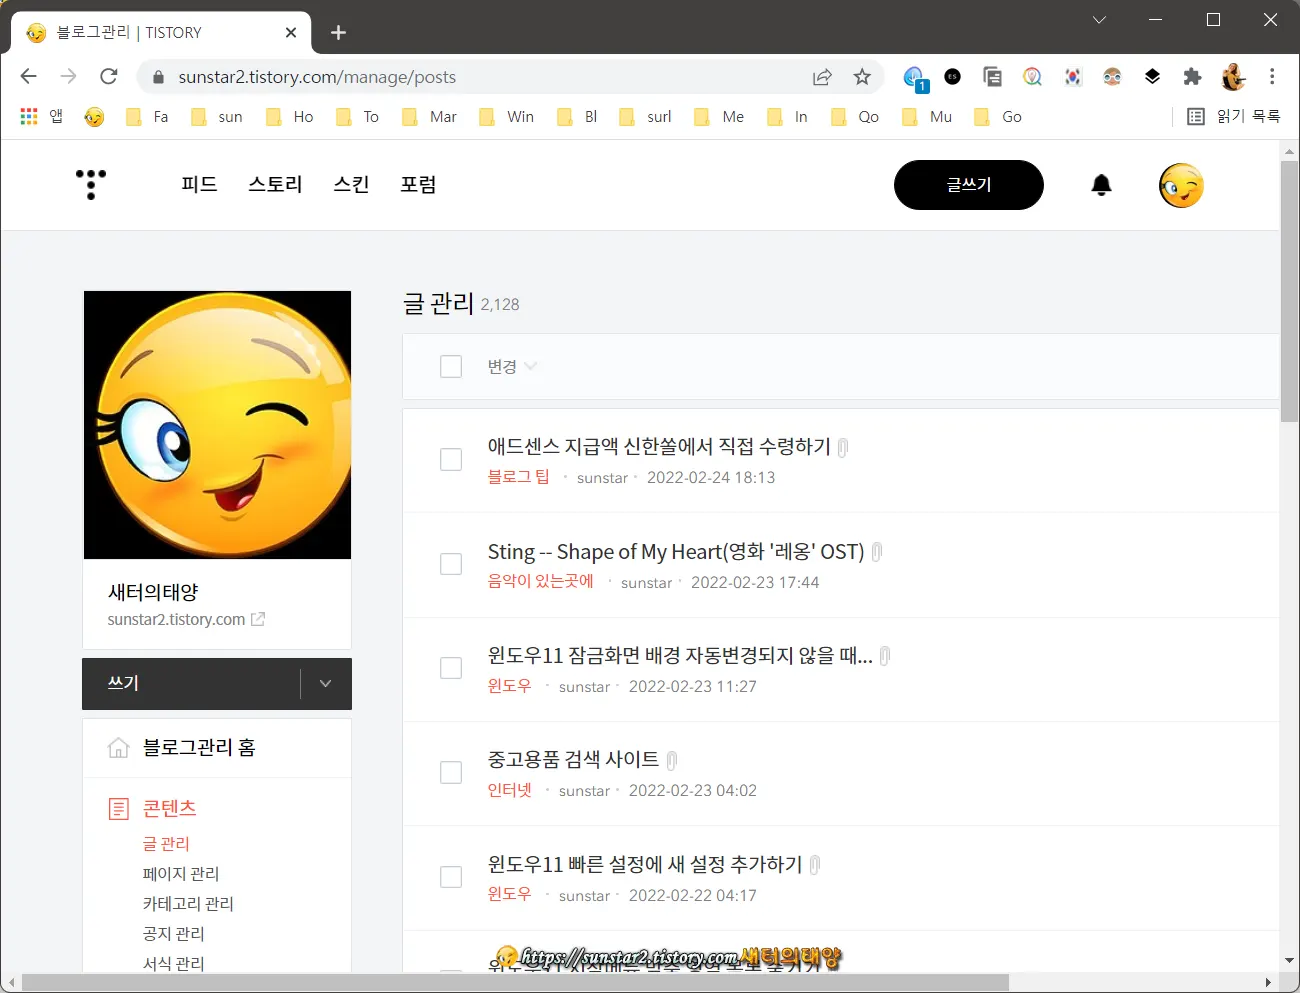This screenshot has height=993, width=1300.
Task: Bookmark this page using the star icon
Action: (862, 76)
